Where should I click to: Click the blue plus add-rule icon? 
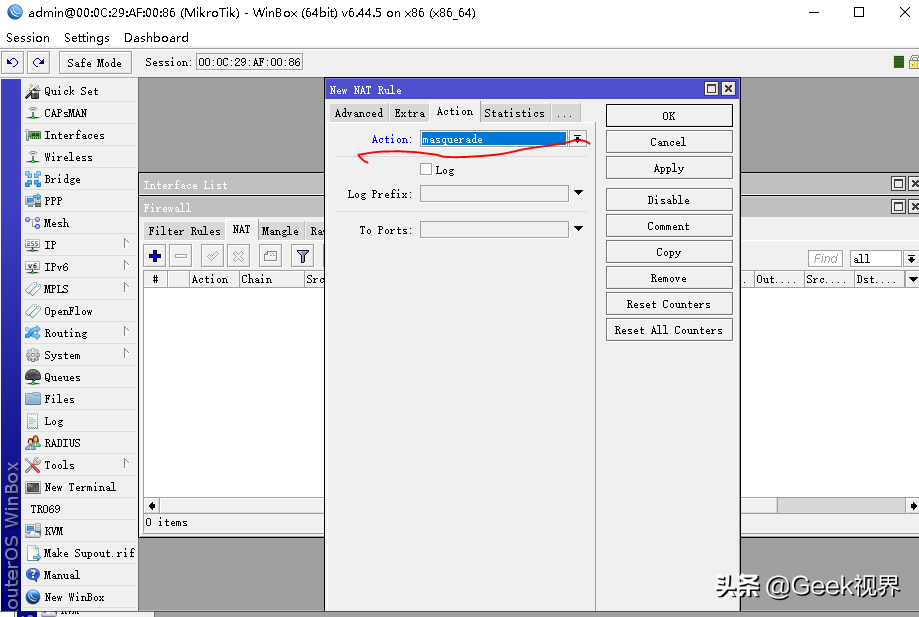[155, 256]
